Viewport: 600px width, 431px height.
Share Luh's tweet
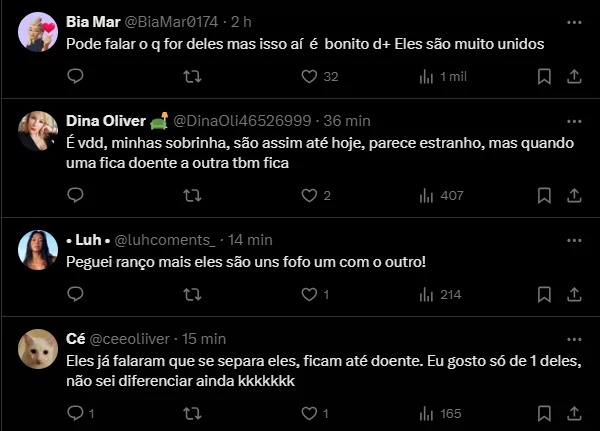pos(574,295)
